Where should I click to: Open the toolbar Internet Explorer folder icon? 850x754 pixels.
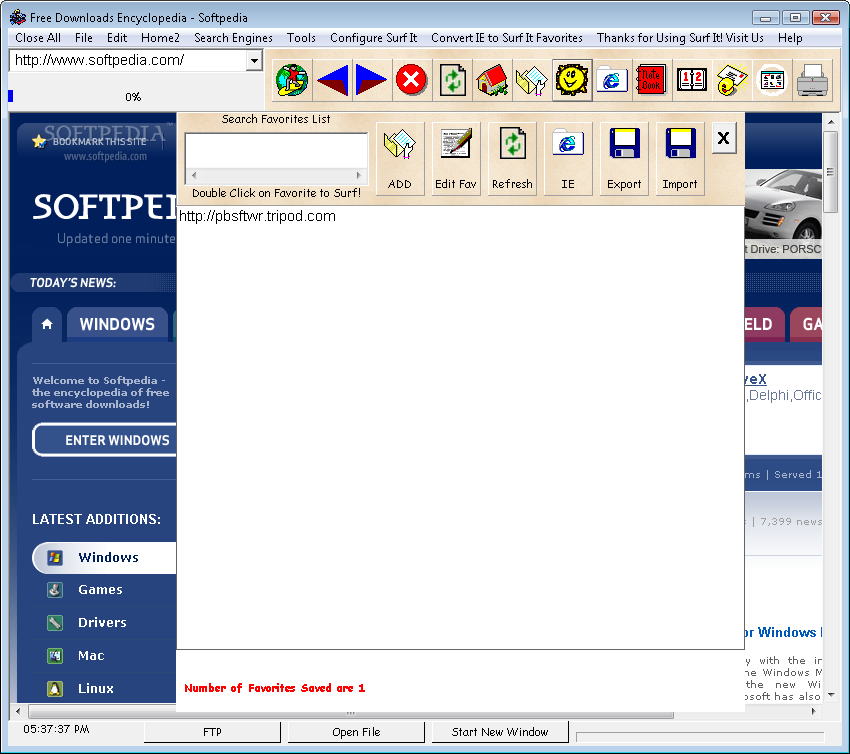pos(612,80)
